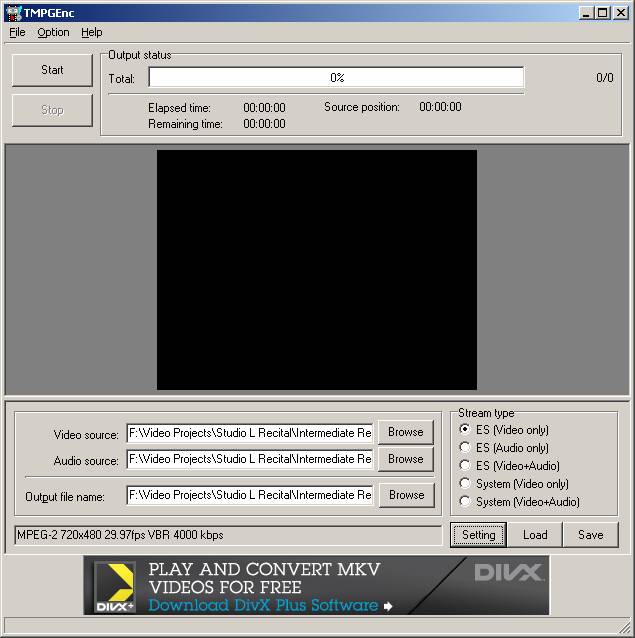This screenshot has width=635, height=638.
Task: Click the Remaining time 00:00:00 value
Action: tap(264, 124)
